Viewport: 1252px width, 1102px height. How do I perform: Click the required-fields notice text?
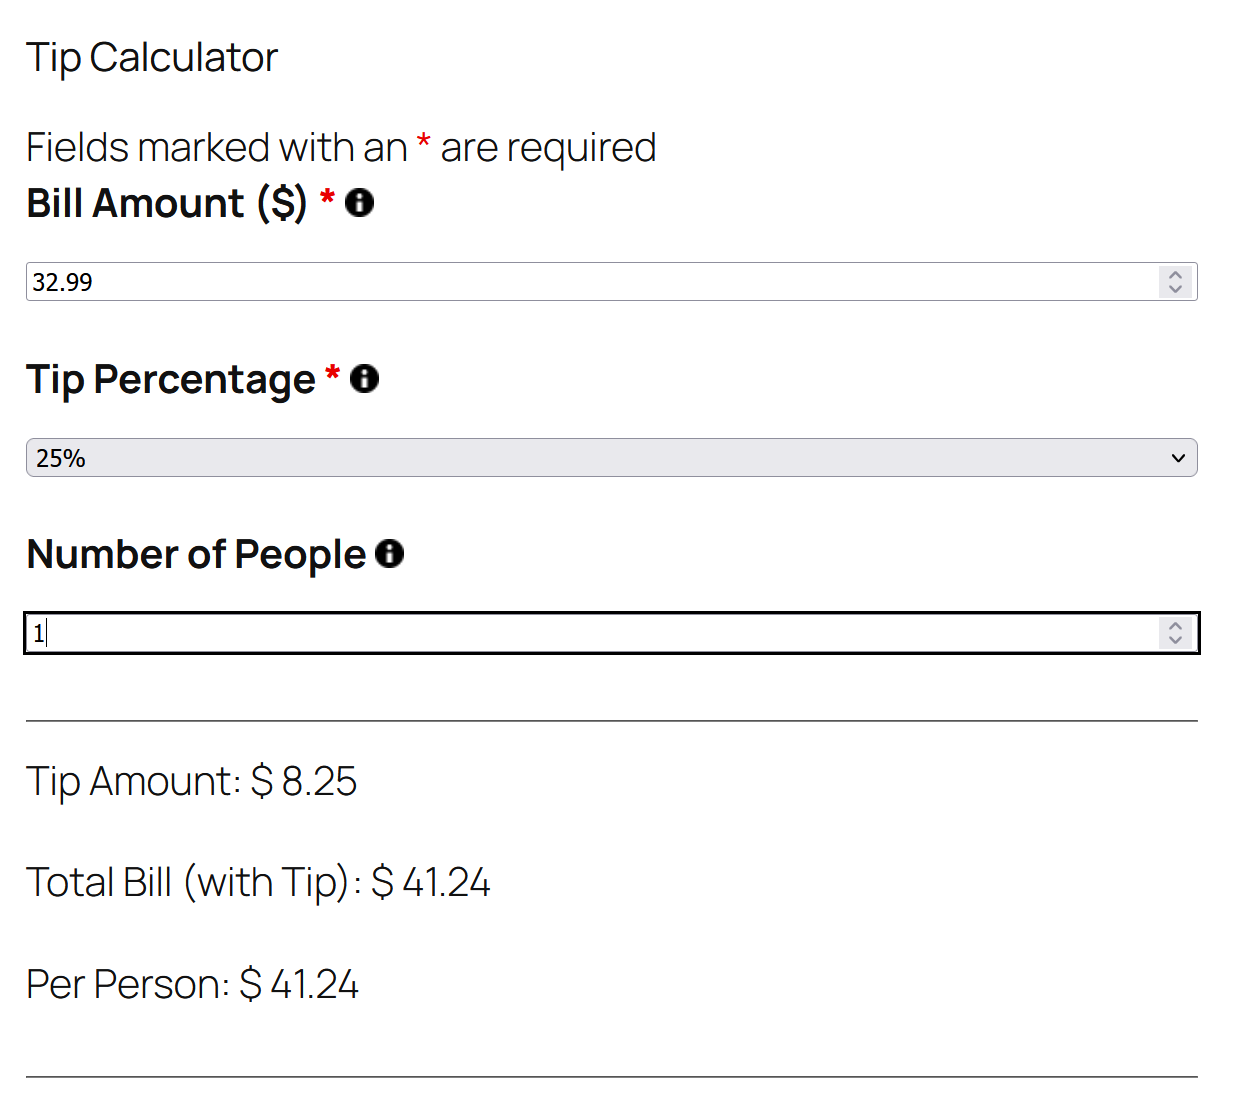[340, 148]
